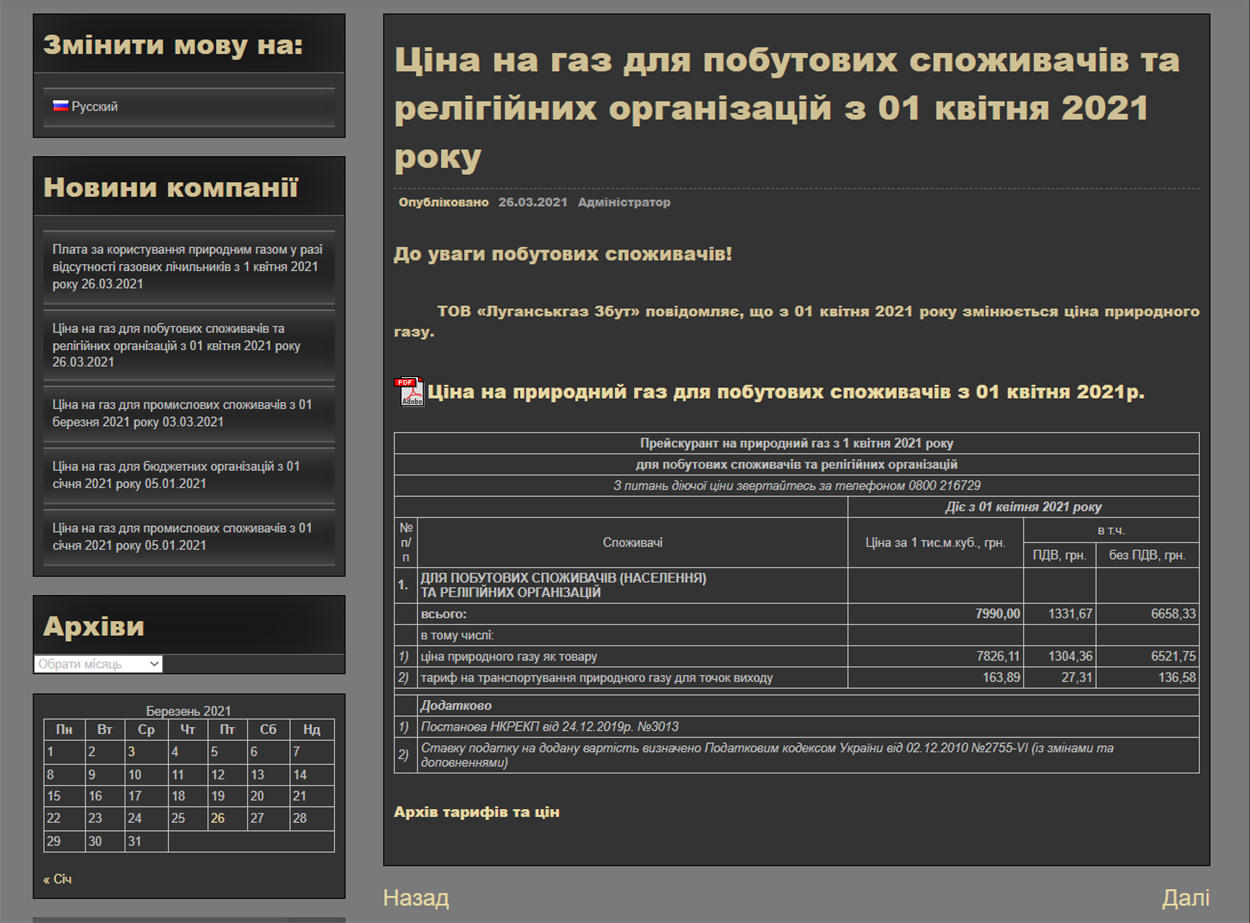The width and height of the screenshot is (1250, 923).
Task: Open 'Архів тарифів та цін' link
Action: (x=477, y=812)
